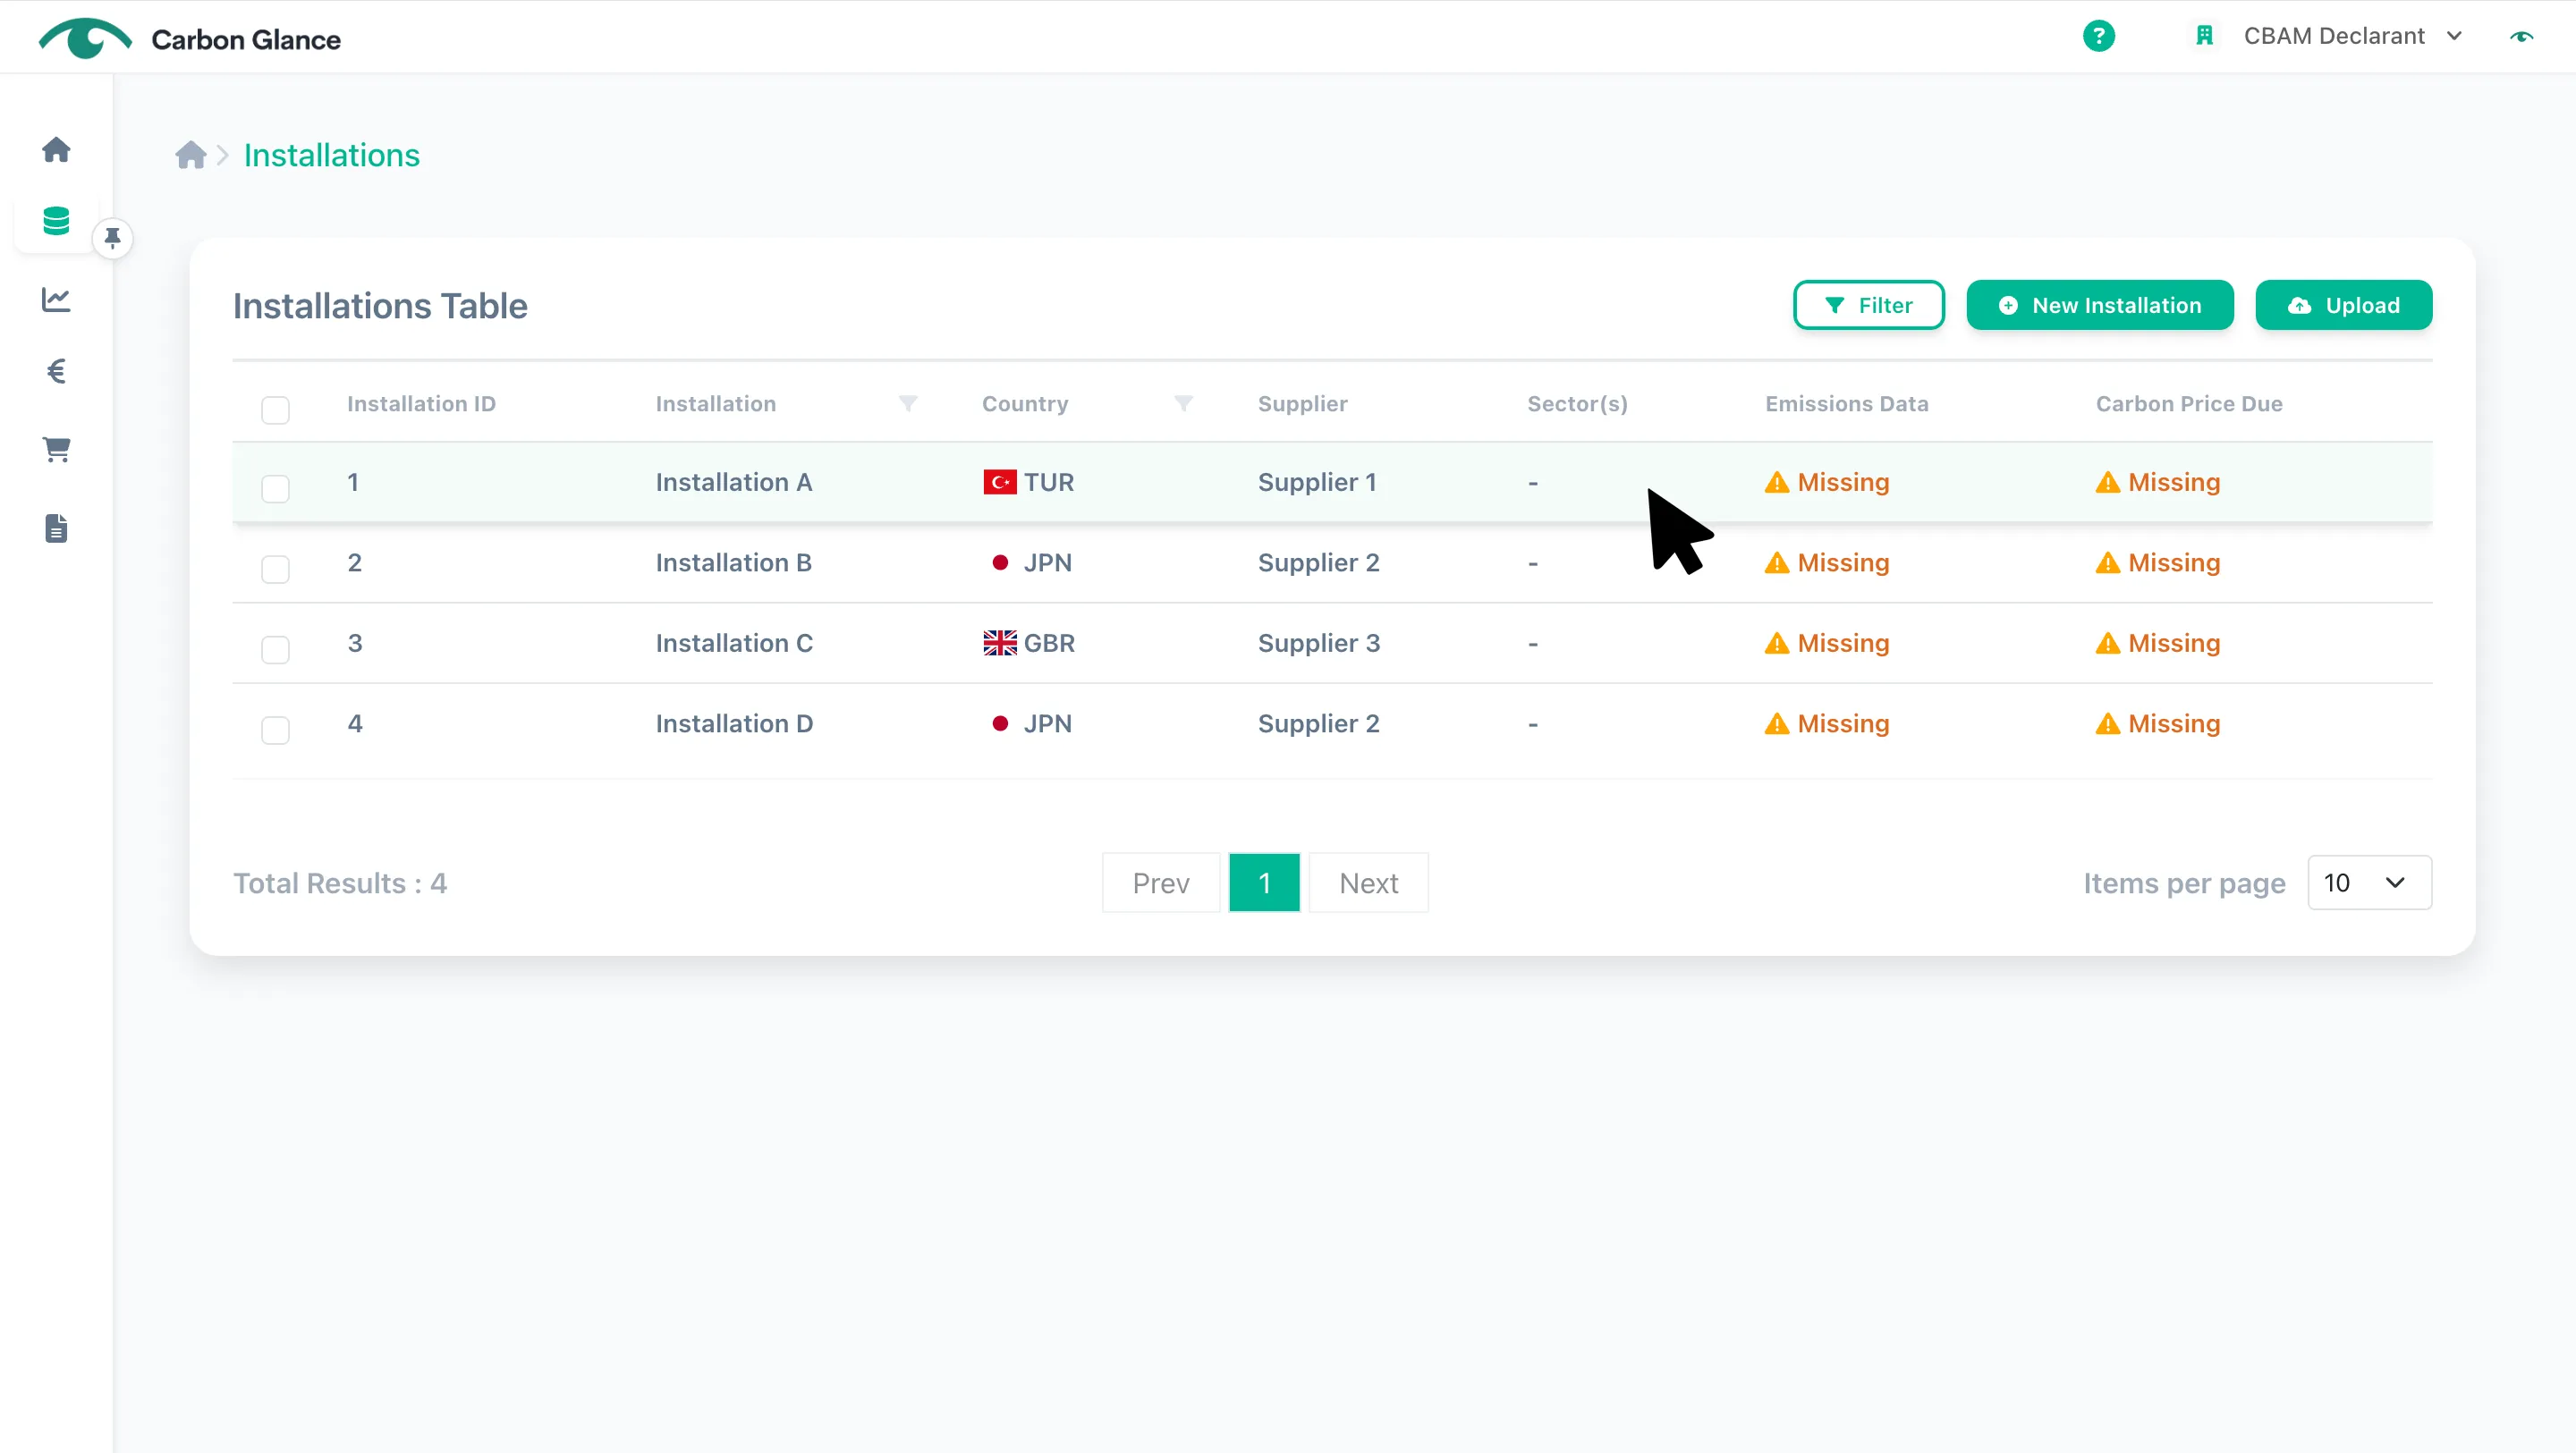Open the Home sidebar icon
The height and width of the screenshot is (1453, 2576).
tap(56, 149)
